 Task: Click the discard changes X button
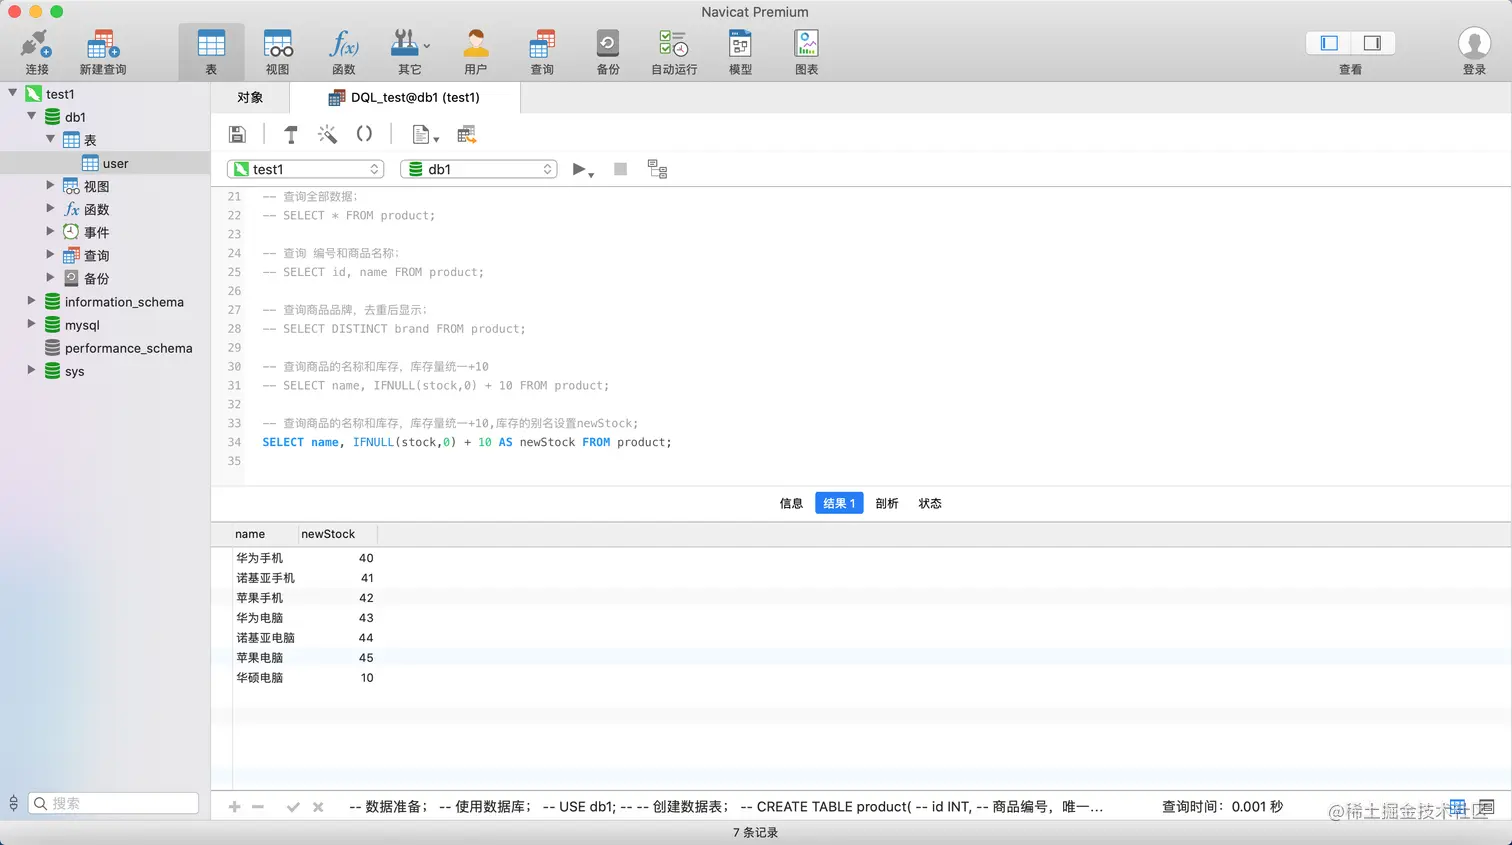click(318, 807)
